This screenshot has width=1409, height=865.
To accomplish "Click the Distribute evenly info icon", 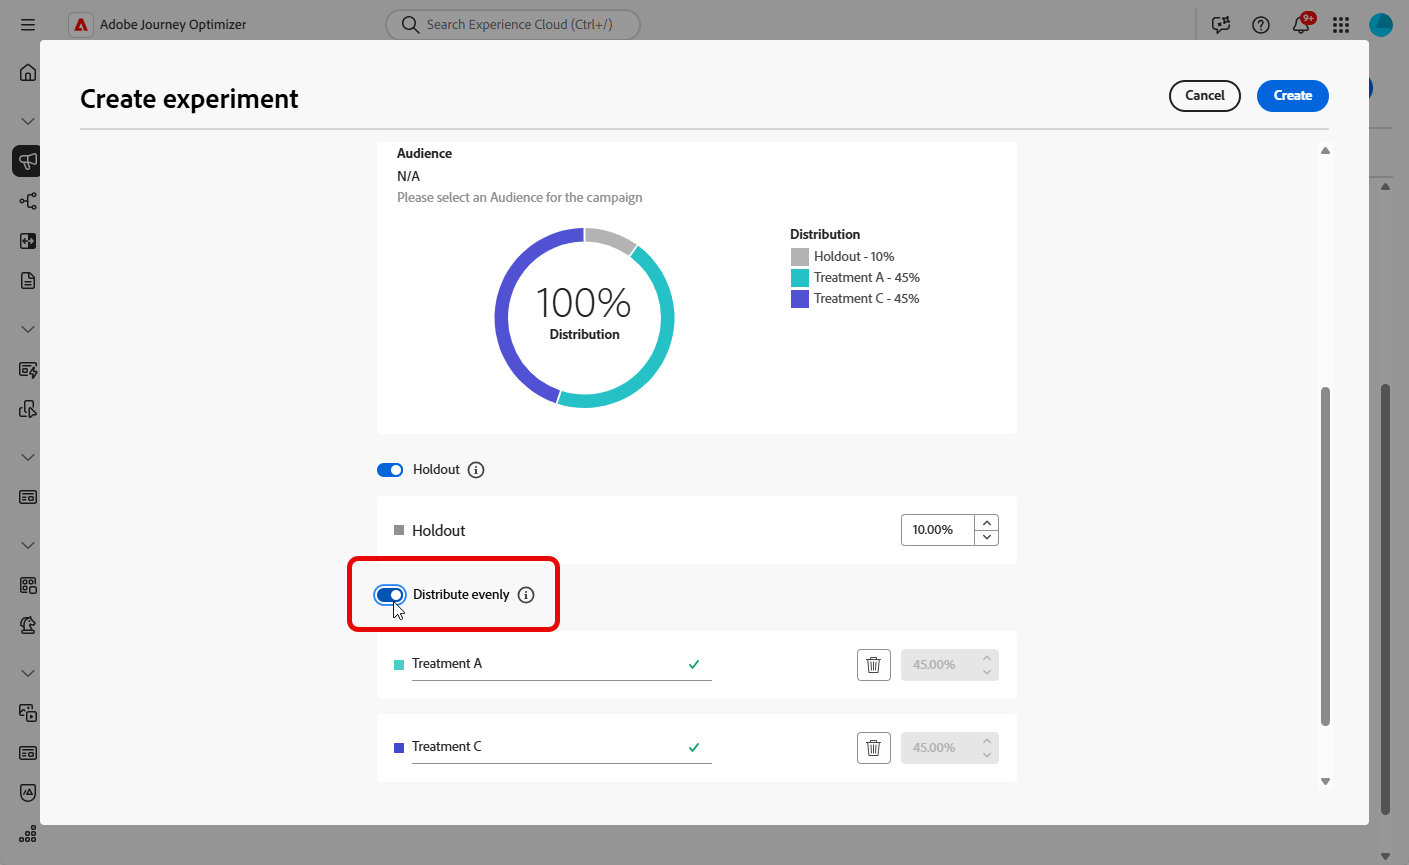I will (526, 595).
